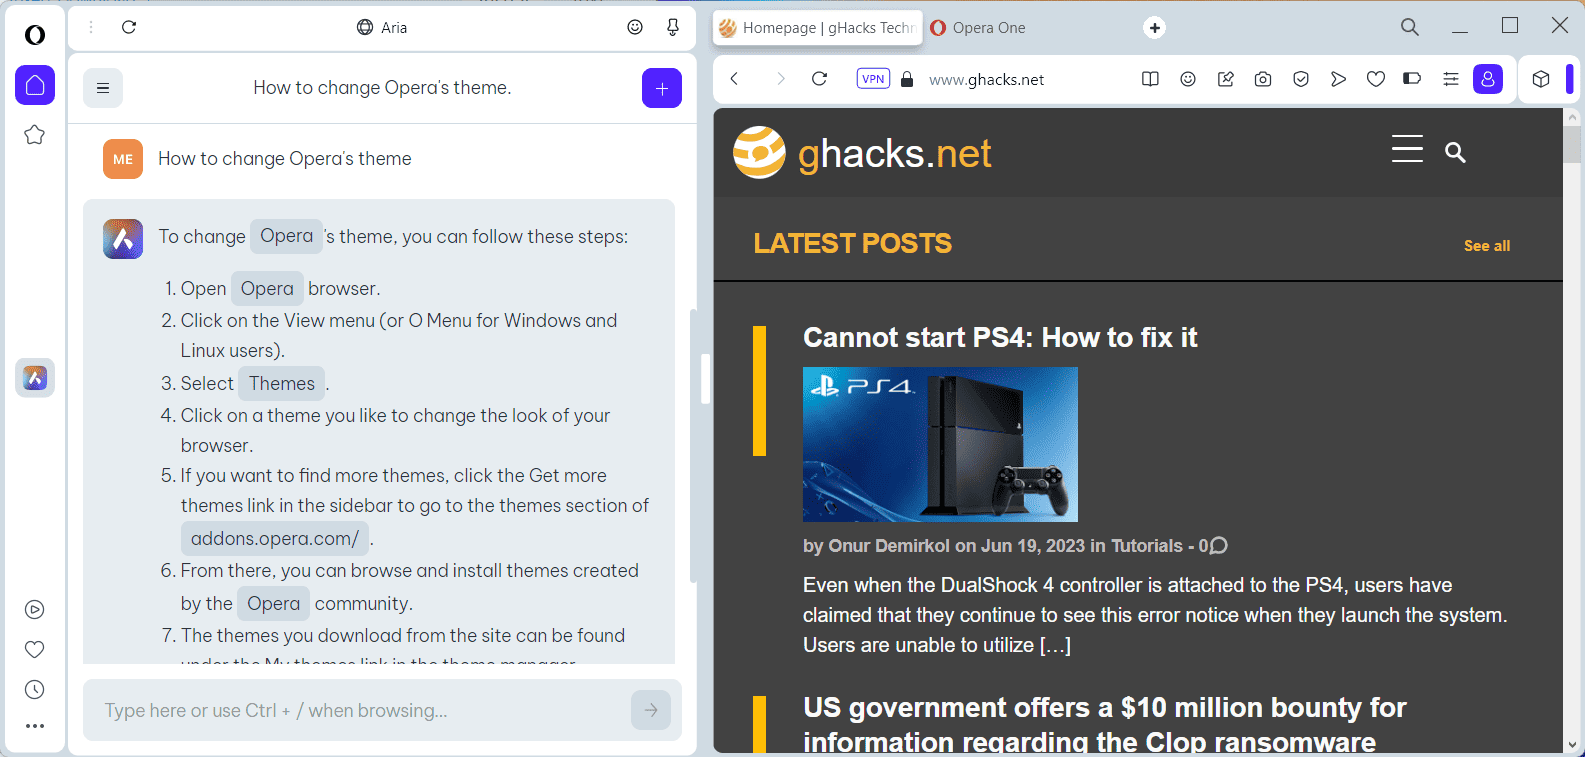Click Themes chip in Aria answer
The width and height of the screenshot is (1585, 757).
point(282,384)
